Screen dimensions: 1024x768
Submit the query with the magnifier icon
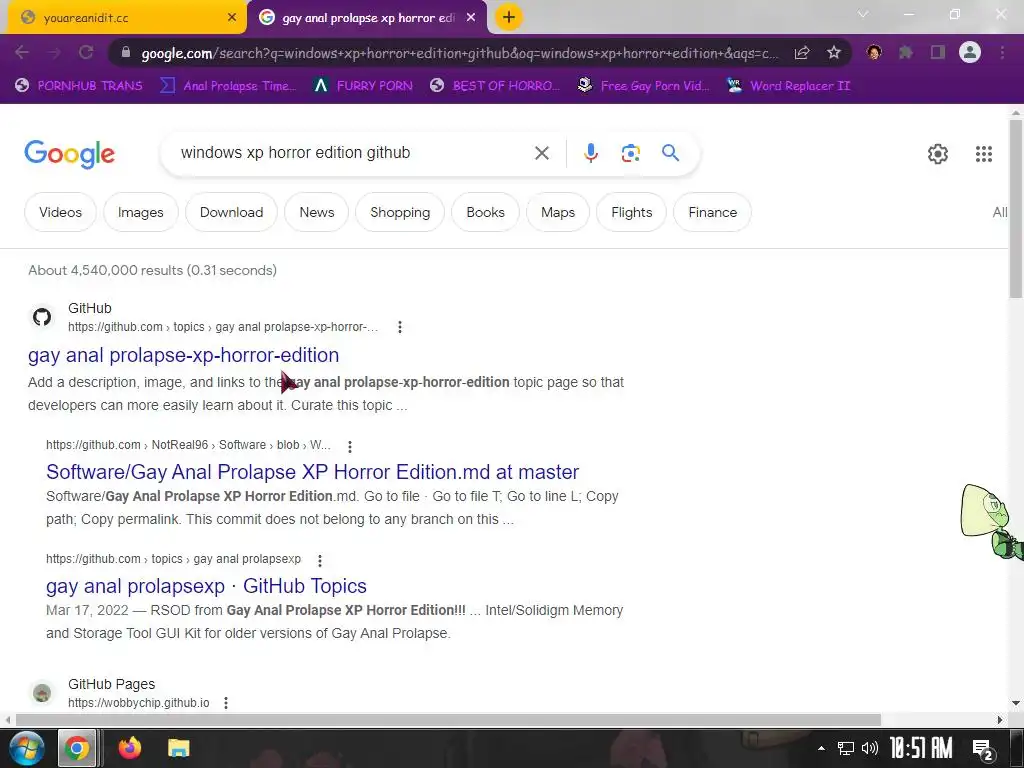coord(670,153)
